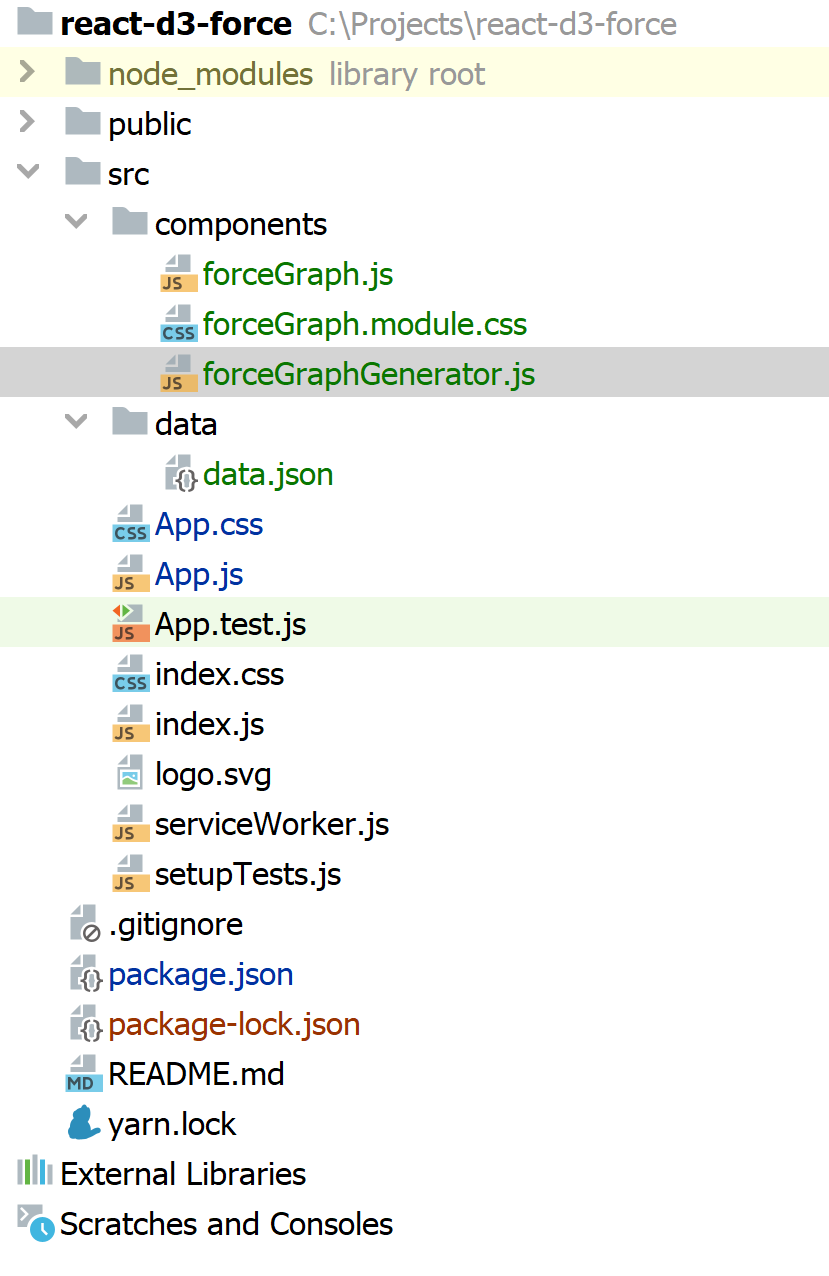Viewport: 829px width, 1276px height.
Task: Click the src folder icon
Action: (x=83, y=172)
